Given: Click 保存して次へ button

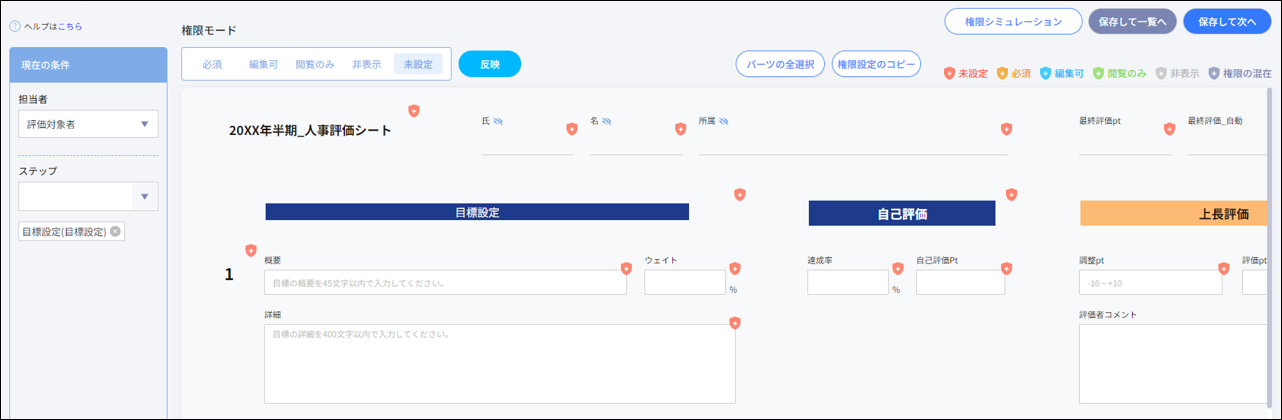Looking at the screenshot, I should tap(1226, 22).
